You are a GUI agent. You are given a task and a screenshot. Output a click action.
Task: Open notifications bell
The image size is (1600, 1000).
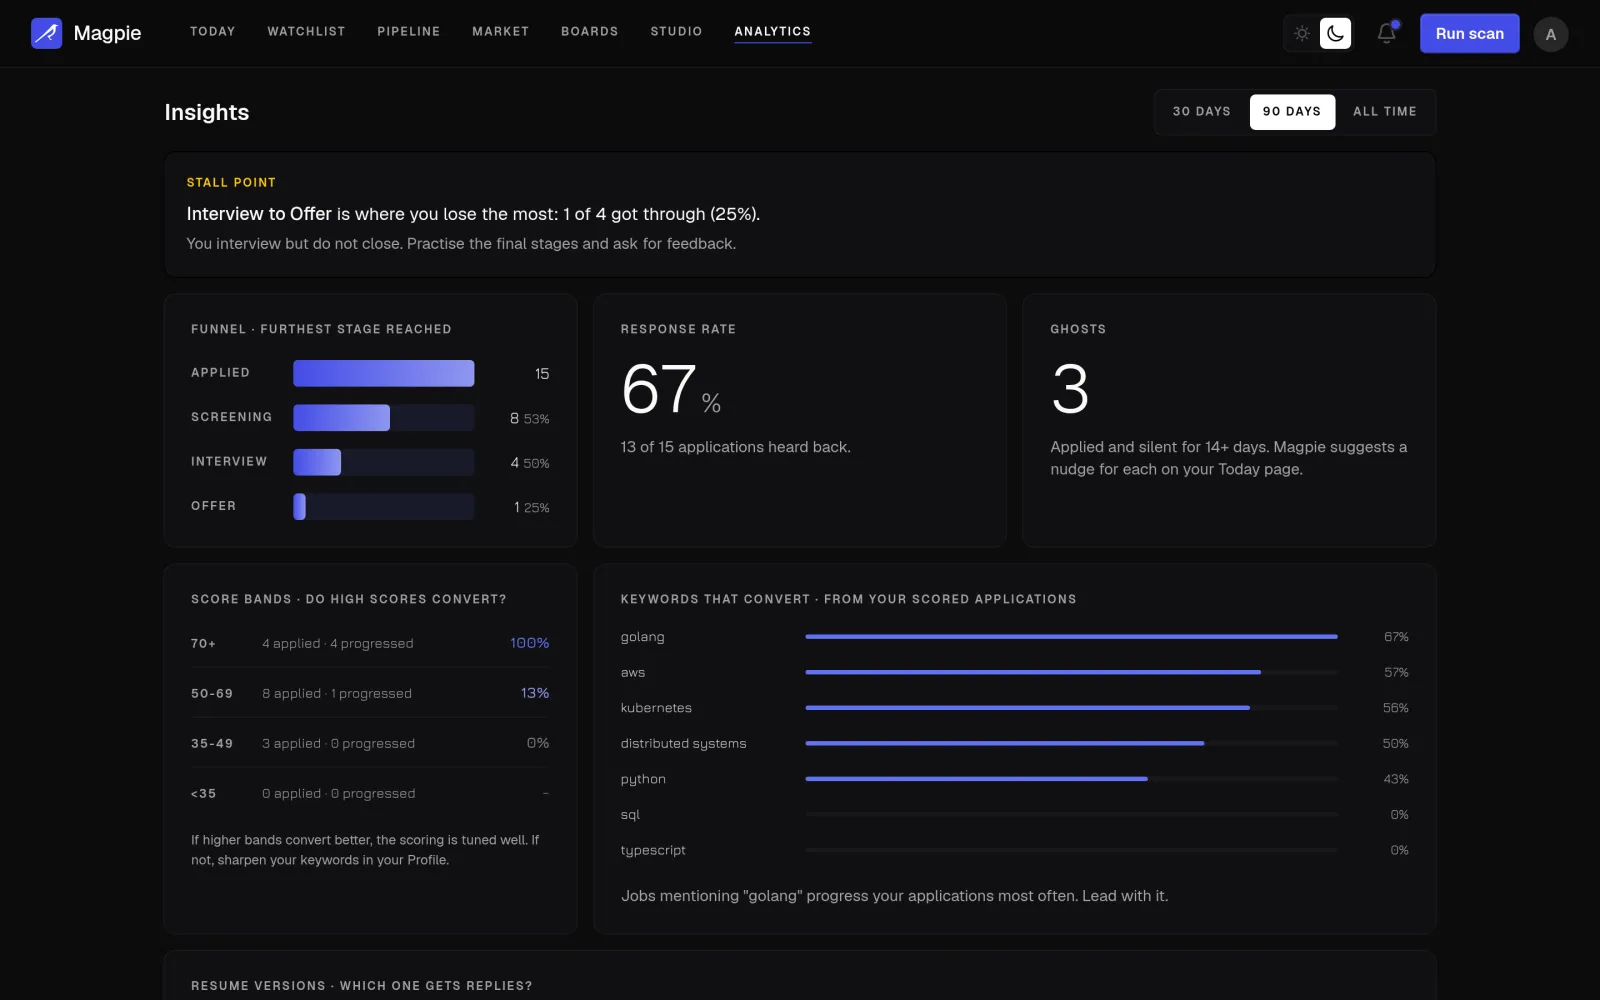(x=1386, y=33)
